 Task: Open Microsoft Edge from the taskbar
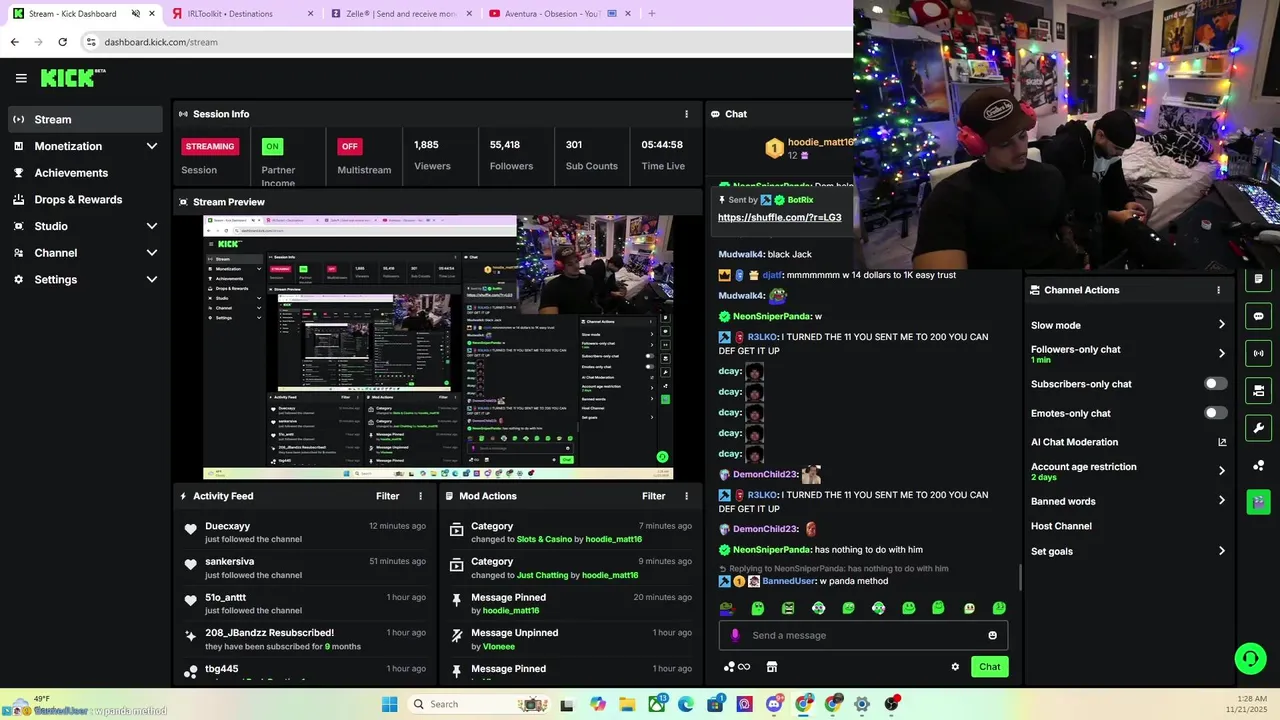(686, 704)
